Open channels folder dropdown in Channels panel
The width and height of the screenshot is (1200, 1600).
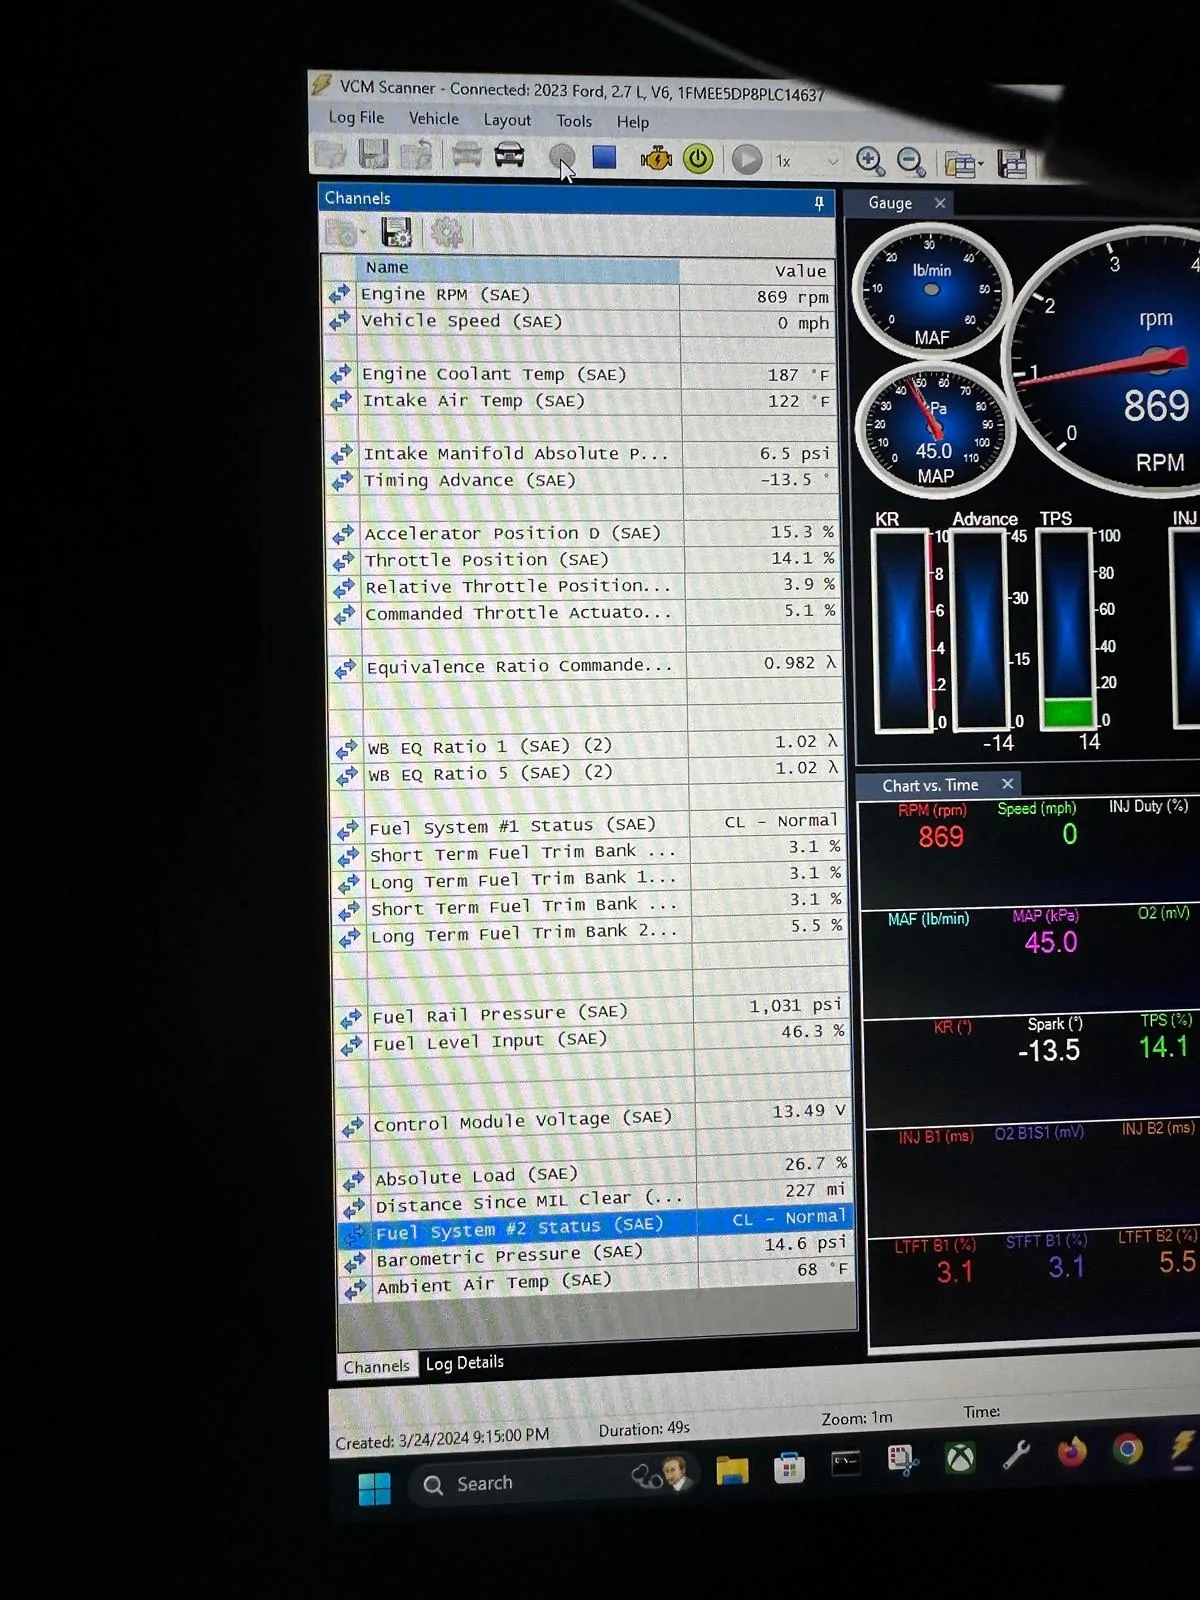click(x=344, y=233)
